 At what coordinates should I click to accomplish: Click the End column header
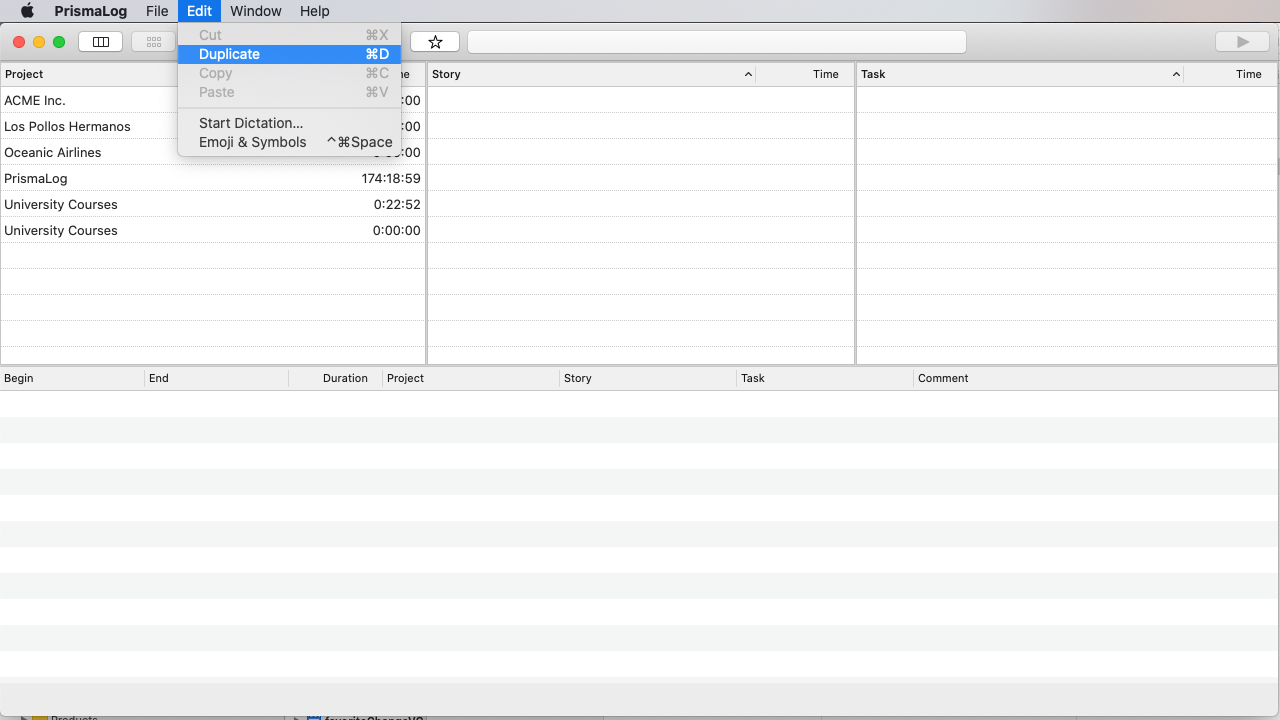[216, 378]
